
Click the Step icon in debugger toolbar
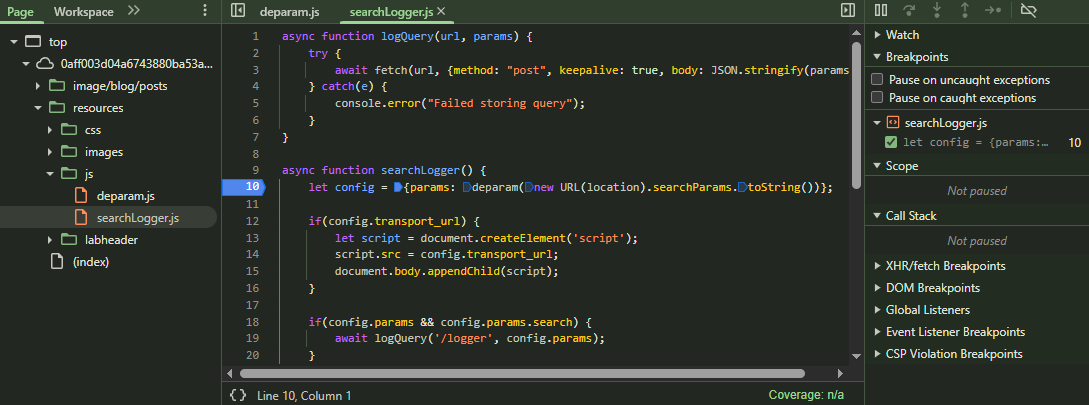(992, 10)
